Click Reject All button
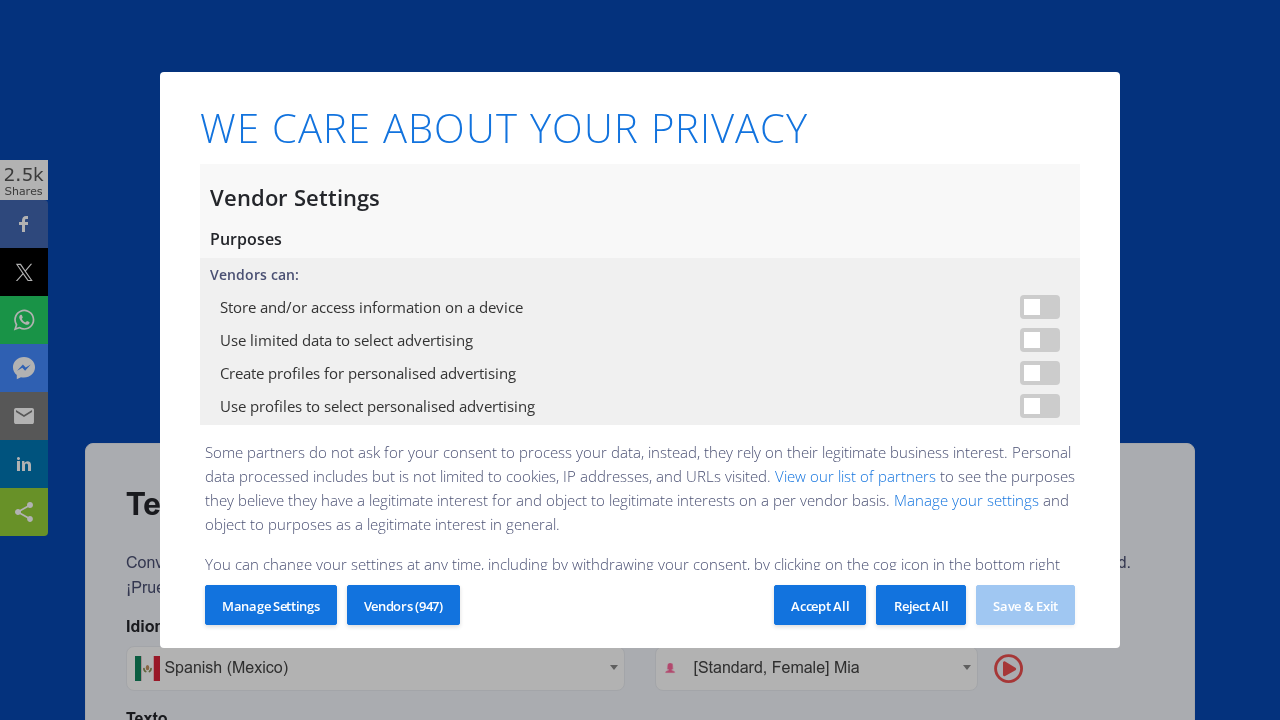Viewport: 1280px width, 720px height. (x=920, y=606)
